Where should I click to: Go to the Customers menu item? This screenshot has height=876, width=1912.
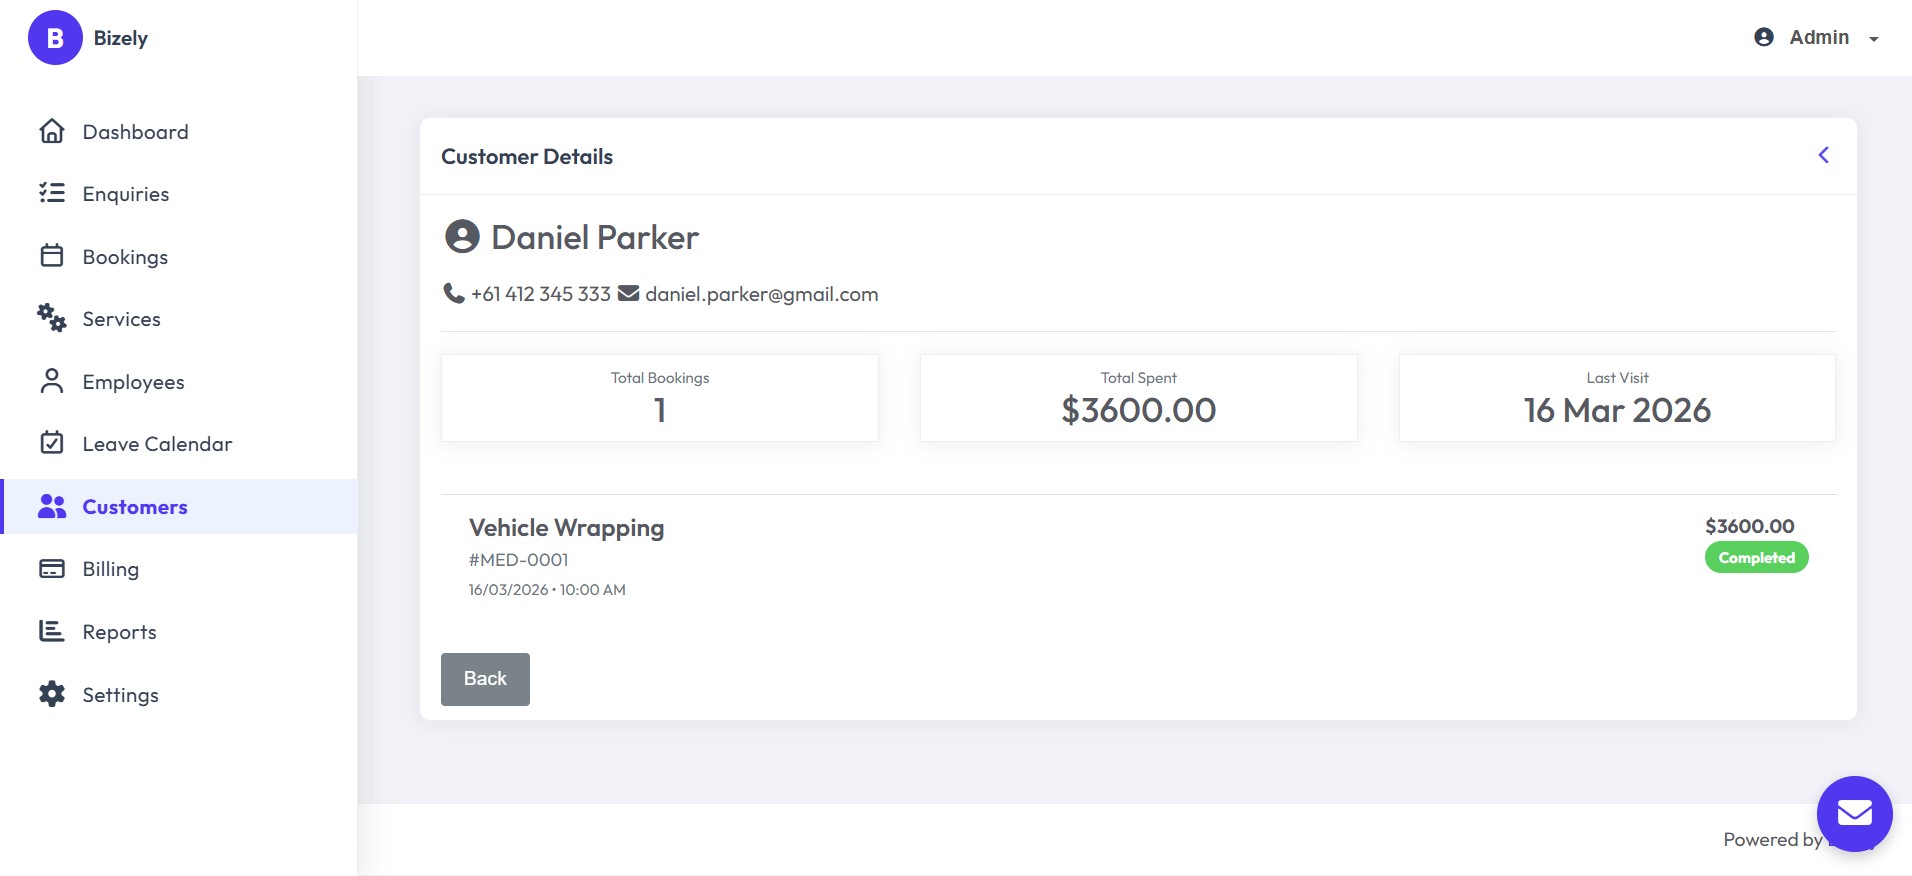pos(180,506)
